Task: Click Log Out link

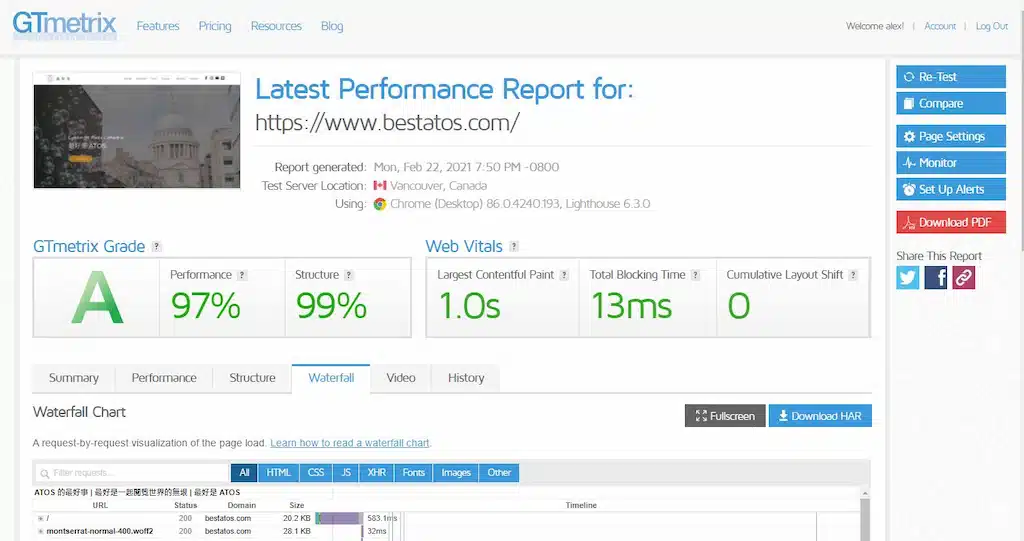Action: coord(991,26)
